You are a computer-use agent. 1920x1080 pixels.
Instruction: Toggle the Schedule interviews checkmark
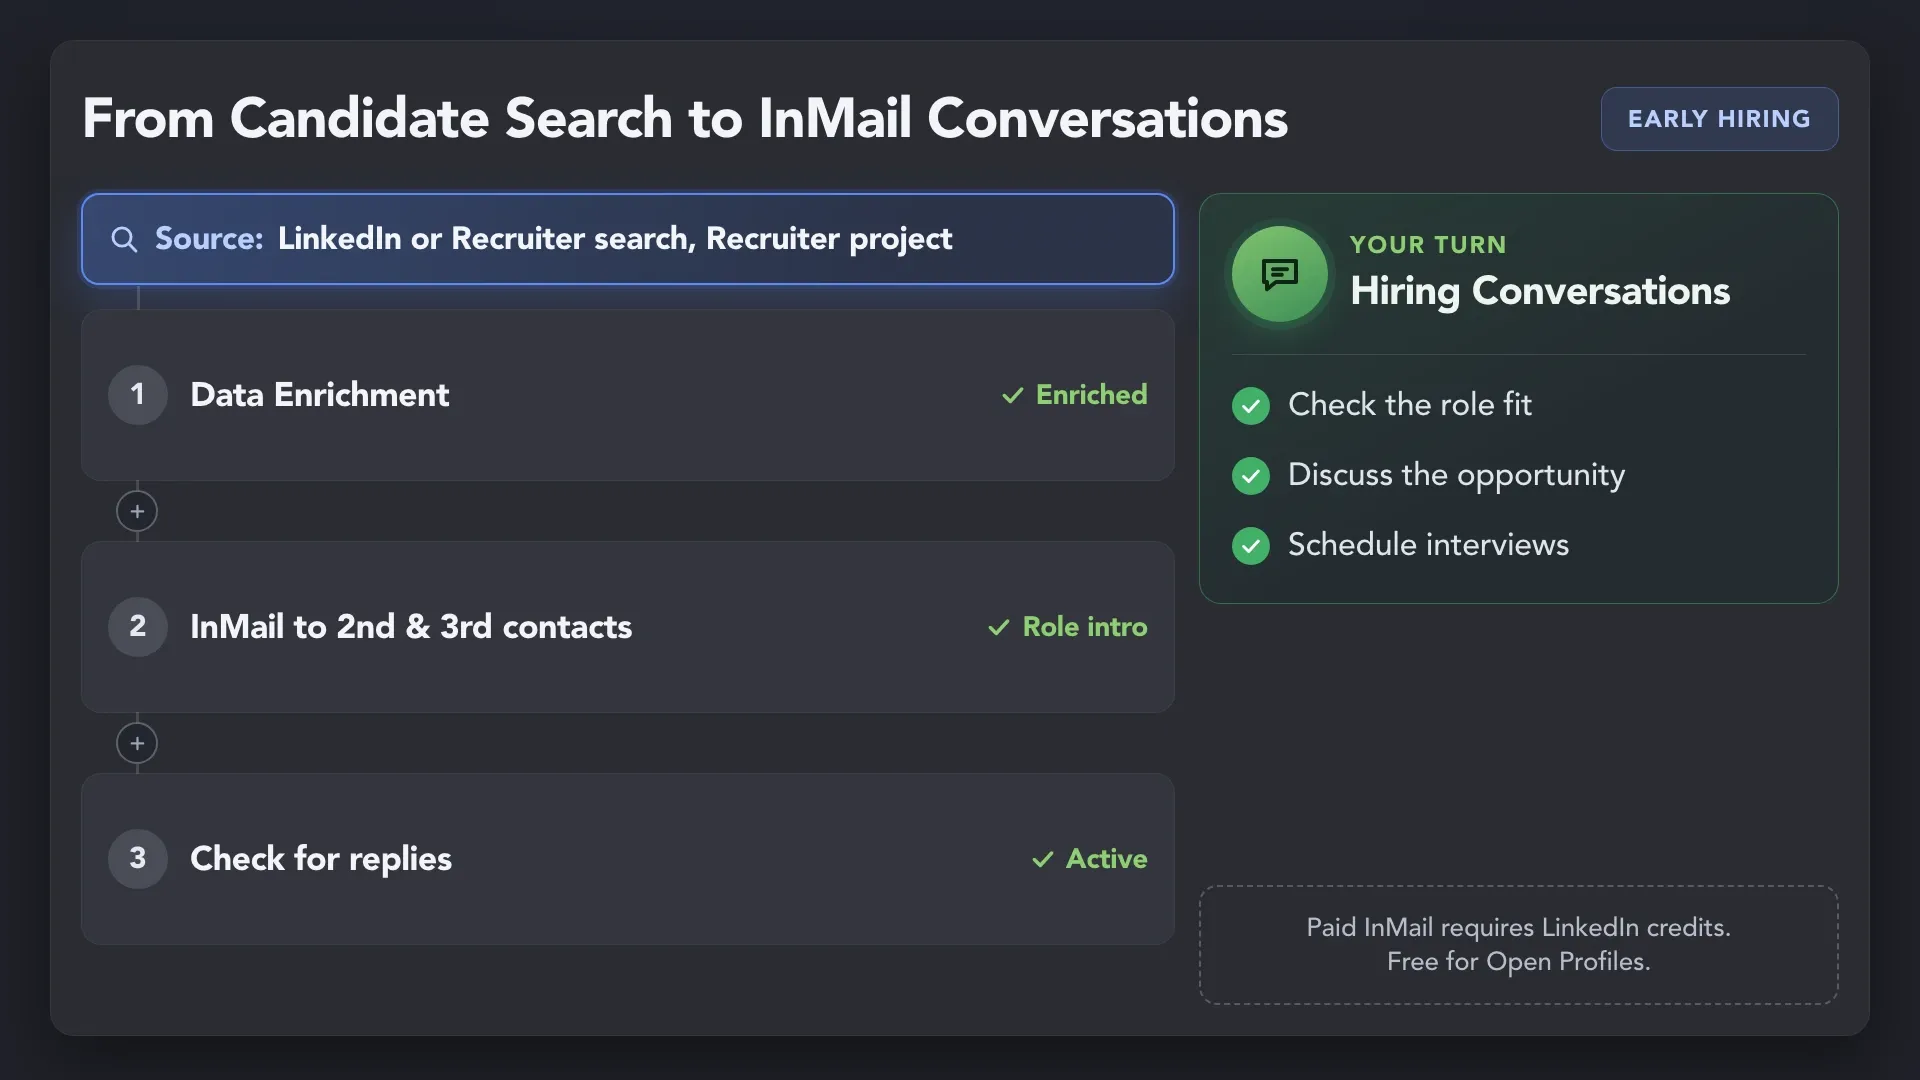pyautogui.click(x=1251, y=546)
